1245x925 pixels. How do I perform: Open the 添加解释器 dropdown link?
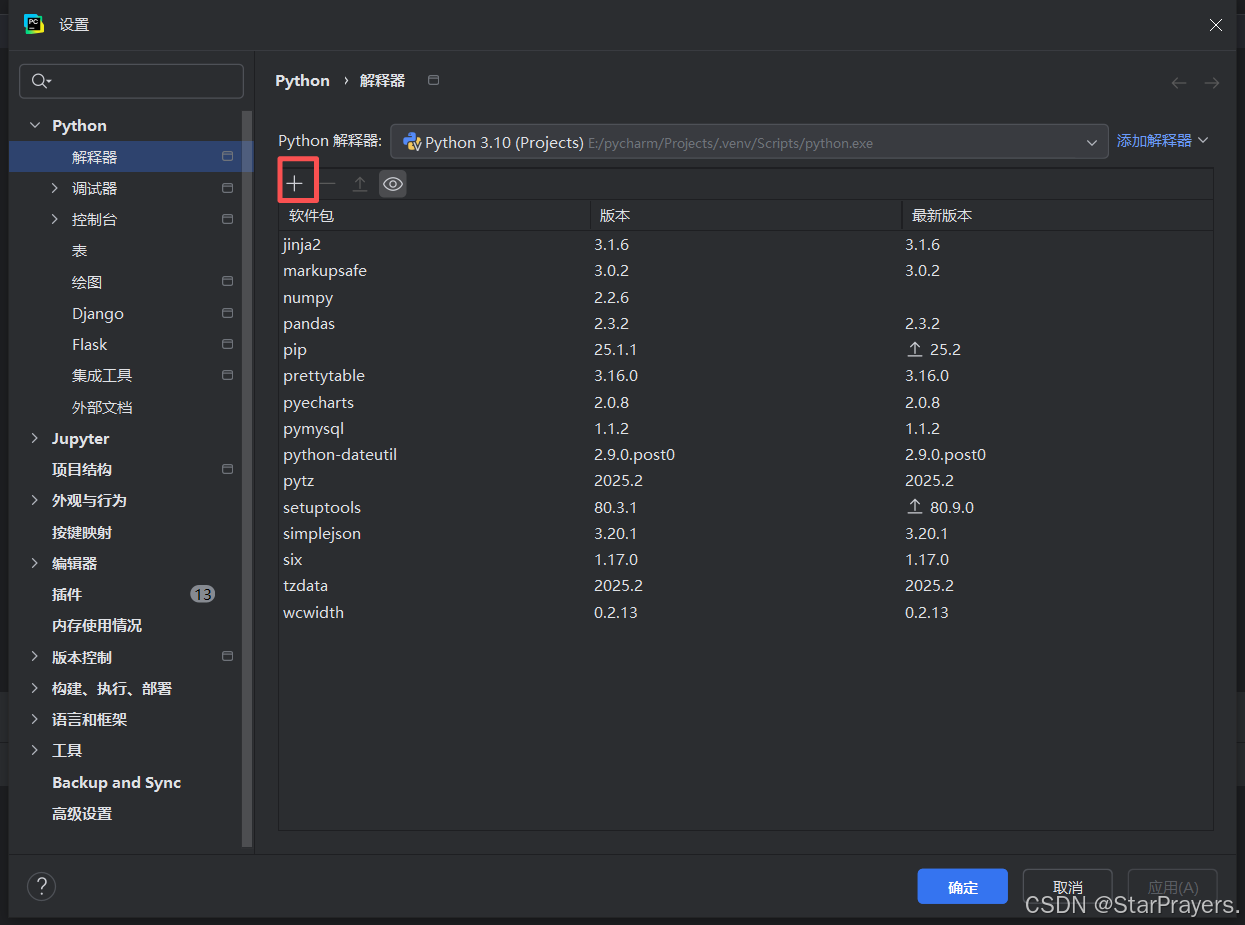1163,141
